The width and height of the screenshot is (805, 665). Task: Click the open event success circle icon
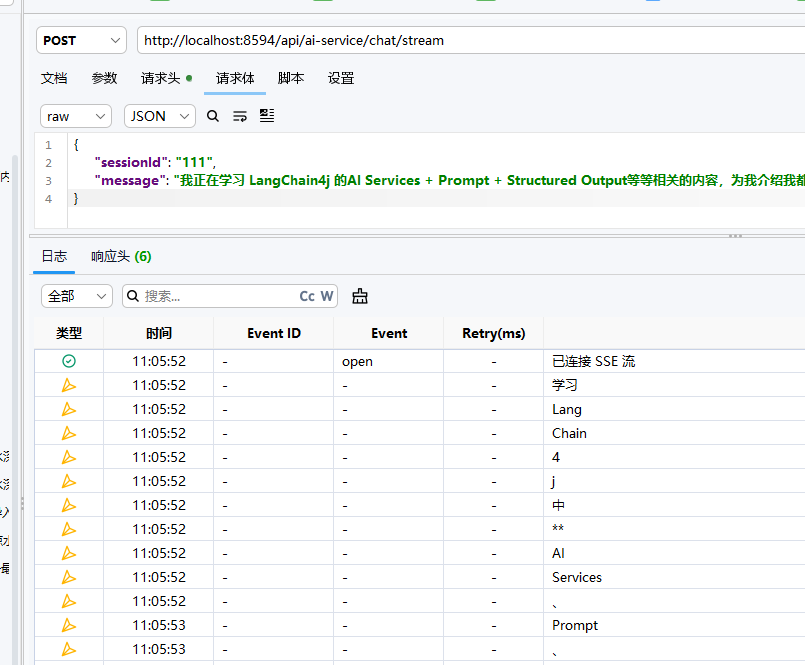[69, 362]
